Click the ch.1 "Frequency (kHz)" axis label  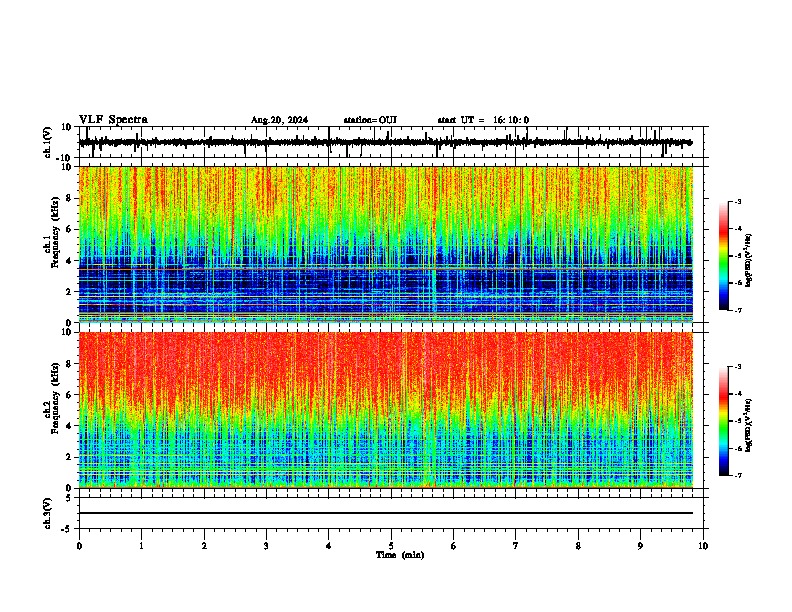click(55, 232)
